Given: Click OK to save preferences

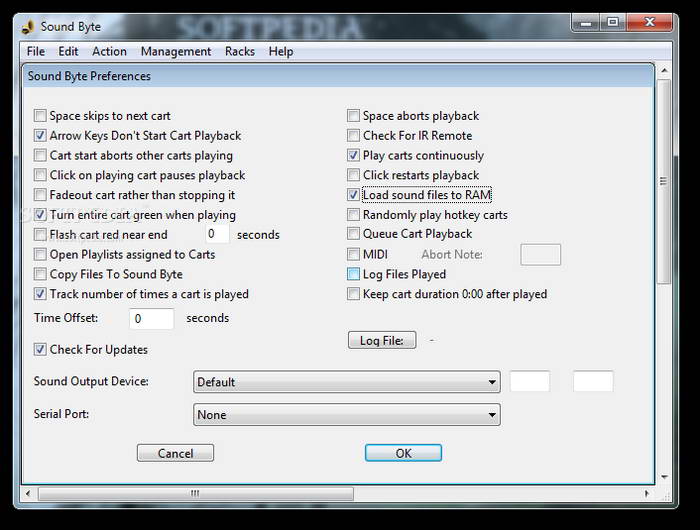Looking at the screenshot, I should tap(404, 453).
